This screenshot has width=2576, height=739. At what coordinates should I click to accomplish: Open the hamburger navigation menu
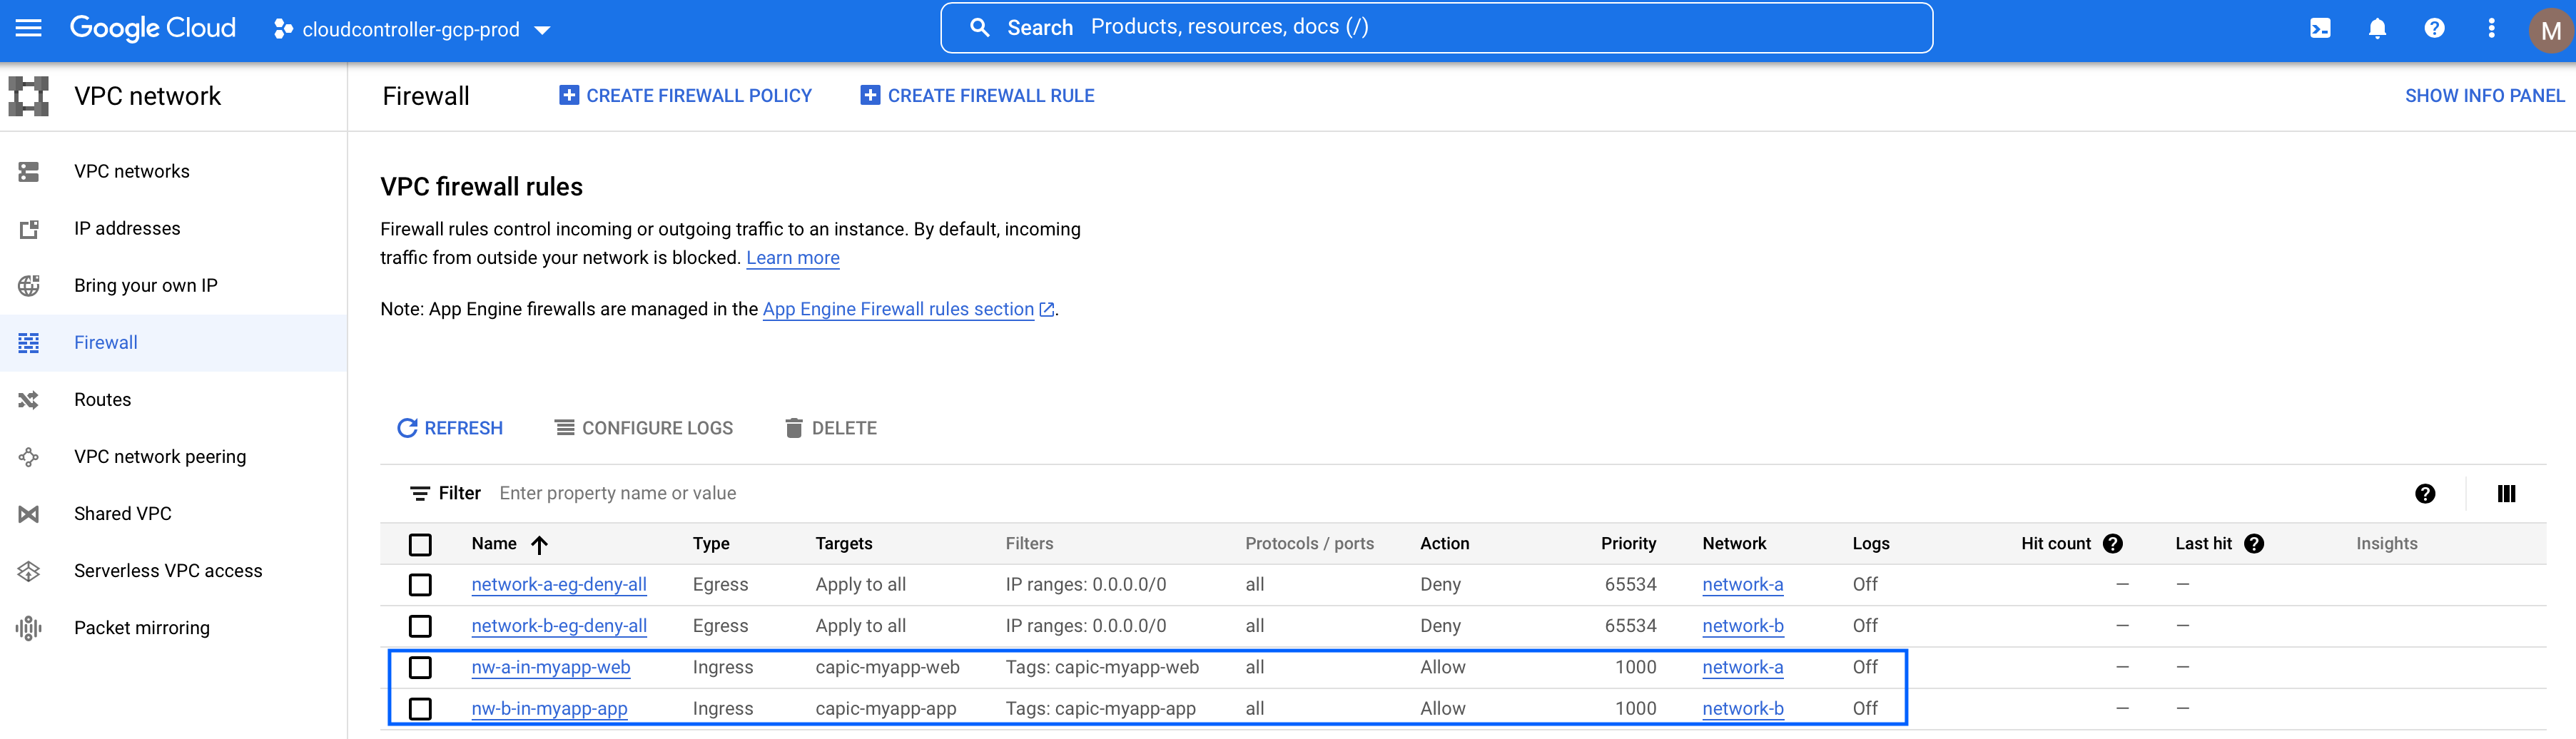pyautogui.click(x=29, y=28)
